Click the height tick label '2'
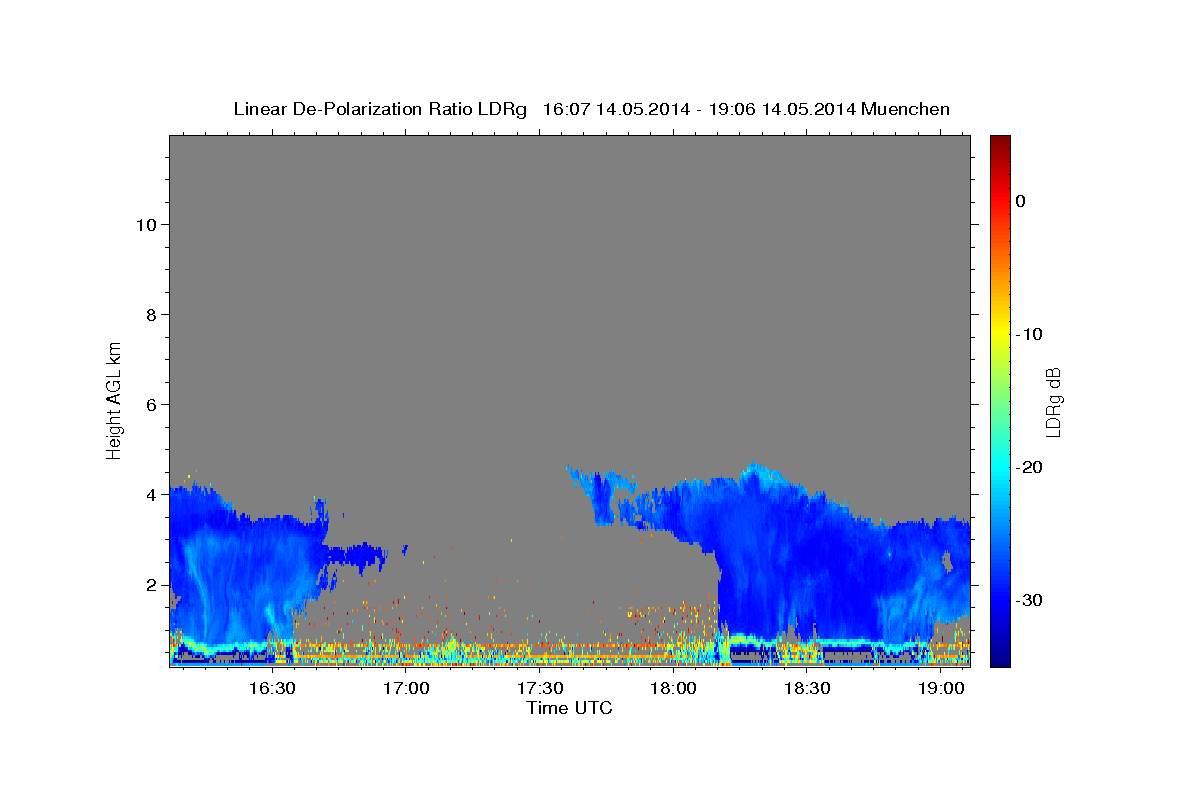 tap(150, 584)
